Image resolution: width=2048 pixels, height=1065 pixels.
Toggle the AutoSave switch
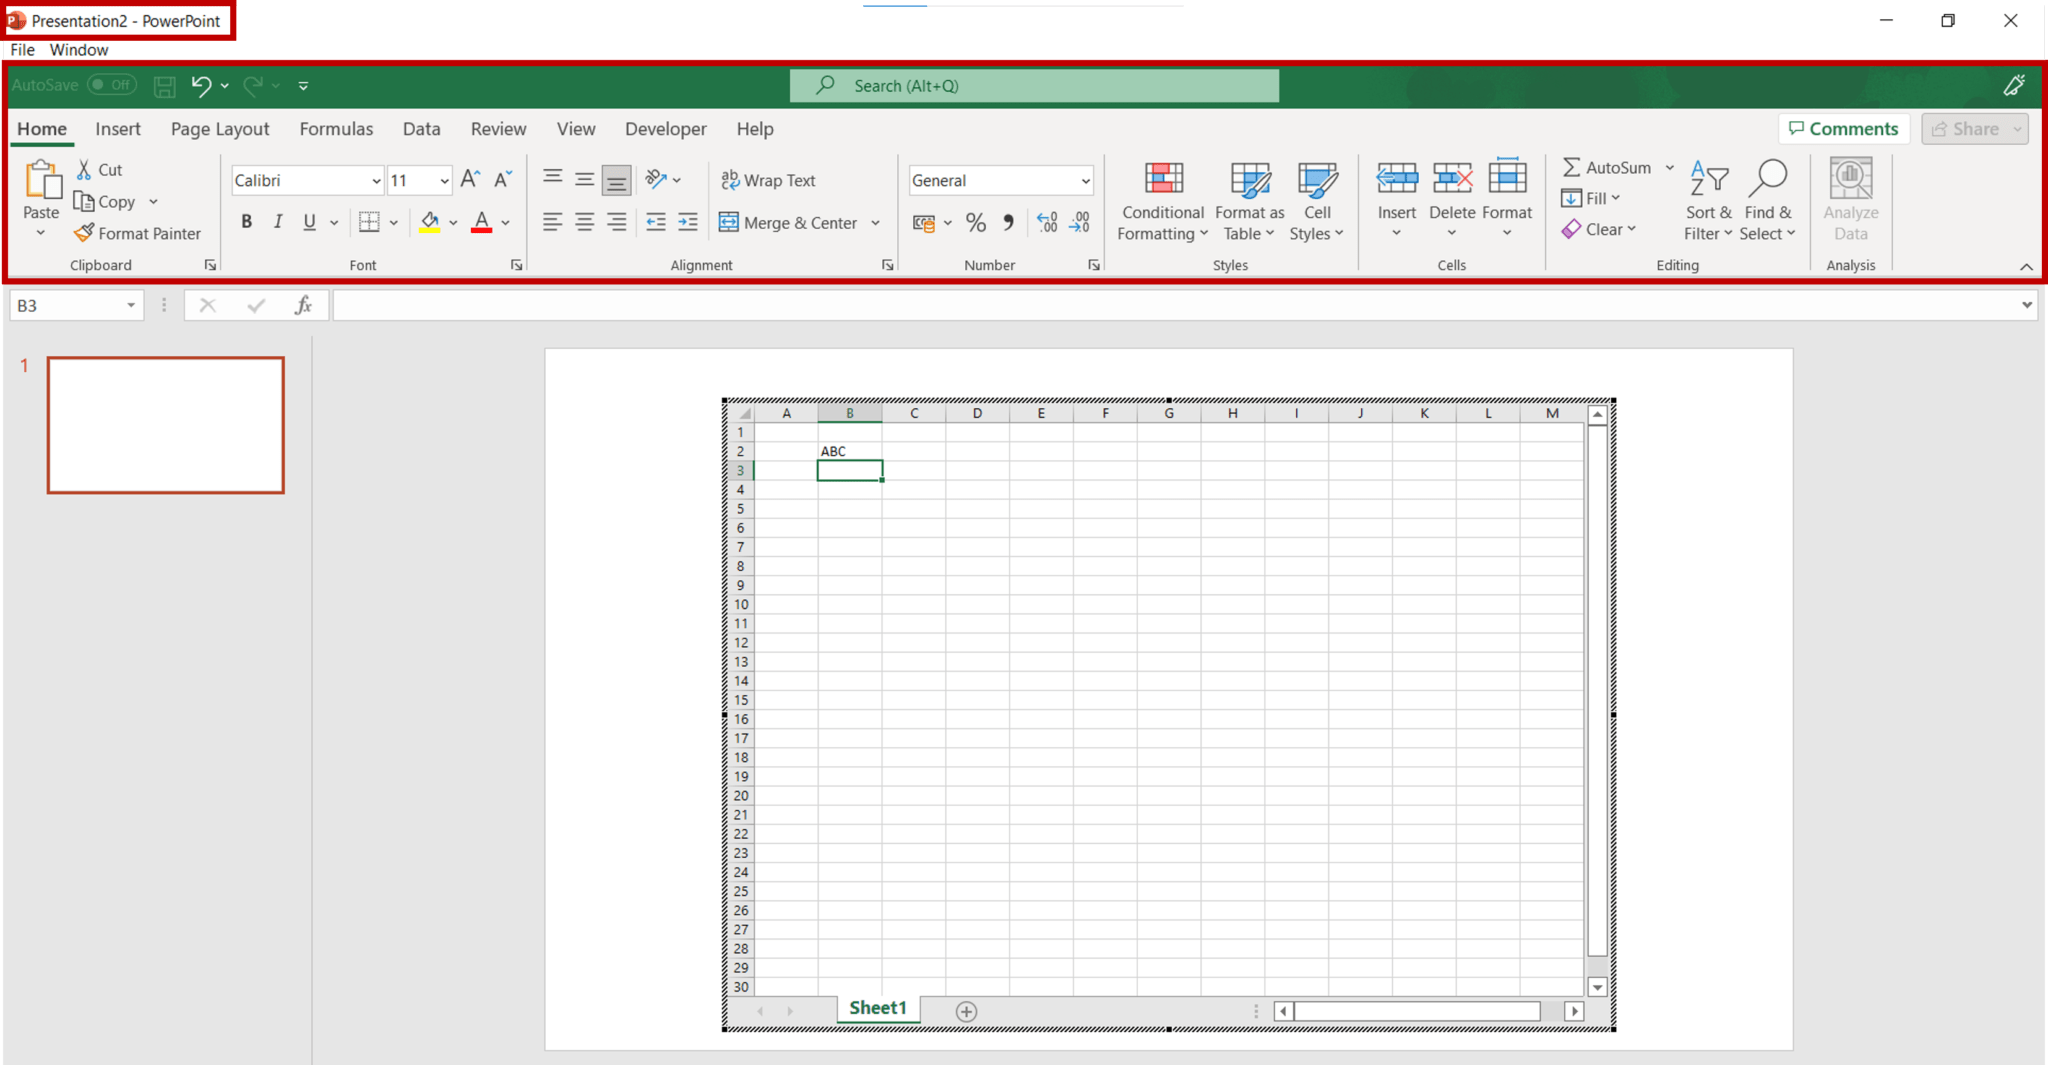(112, 85)
